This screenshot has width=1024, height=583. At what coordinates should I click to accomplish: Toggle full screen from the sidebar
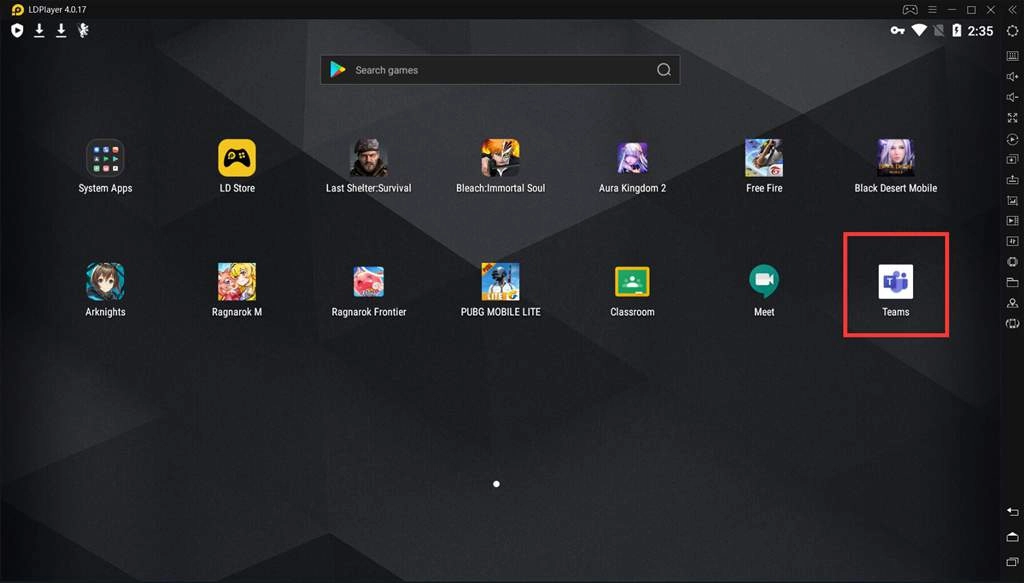coord(1012,118)
